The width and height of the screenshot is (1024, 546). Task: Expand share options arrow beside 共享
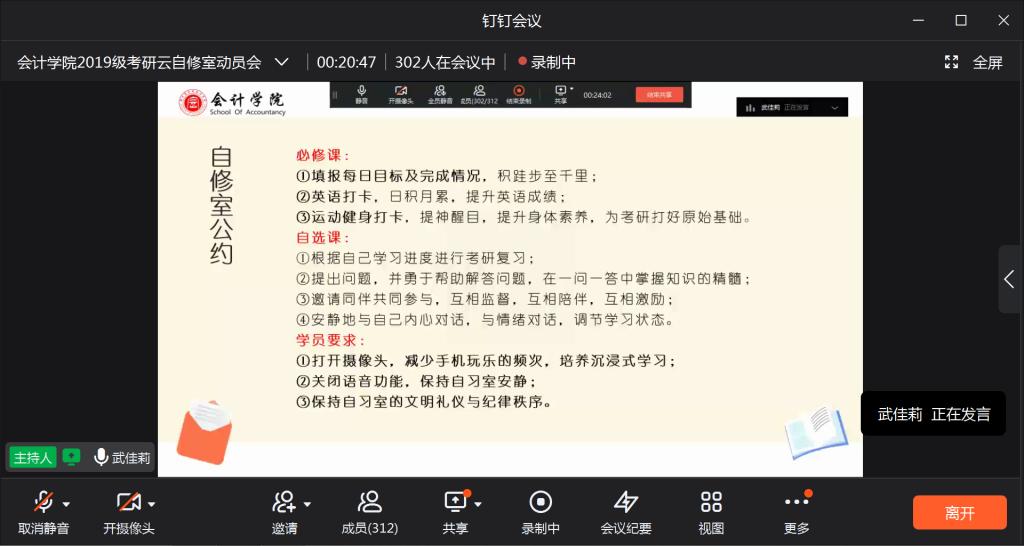[x=479, y=504]
